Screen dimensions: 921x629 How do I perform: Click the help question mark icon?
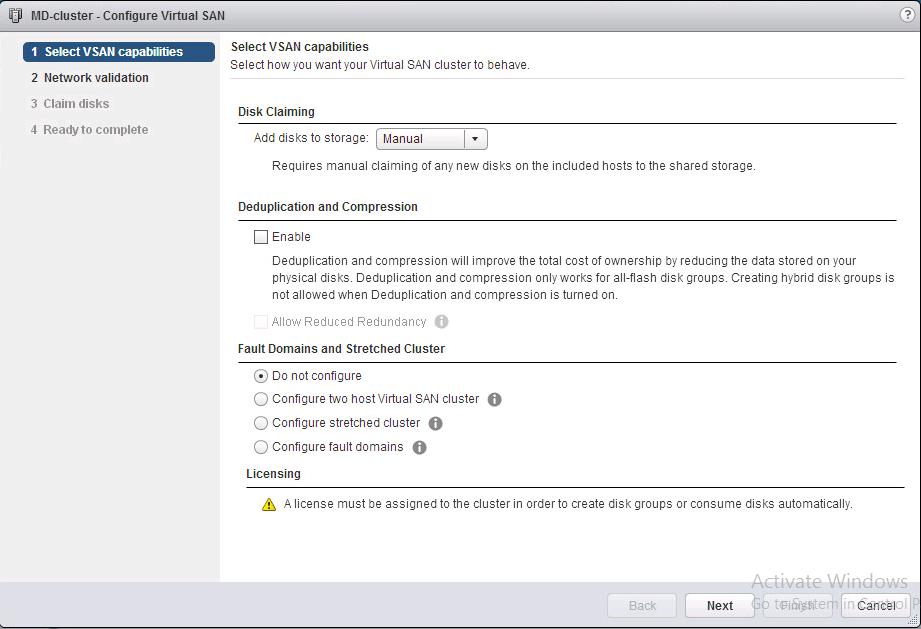[907, 15]
